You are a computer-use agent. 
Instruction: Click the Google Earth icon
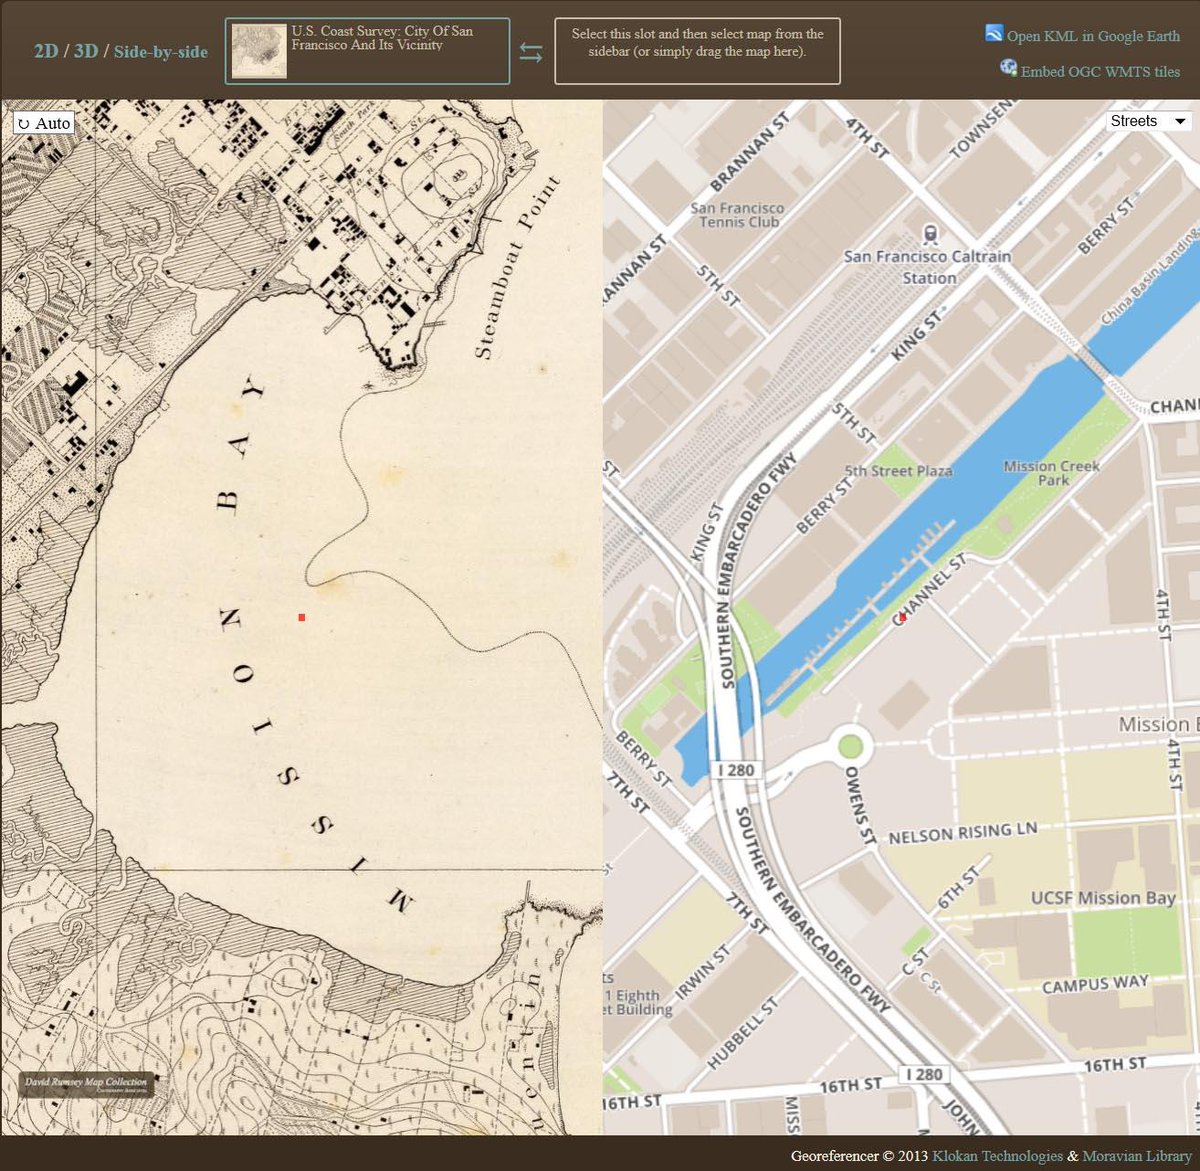point(993,33)
